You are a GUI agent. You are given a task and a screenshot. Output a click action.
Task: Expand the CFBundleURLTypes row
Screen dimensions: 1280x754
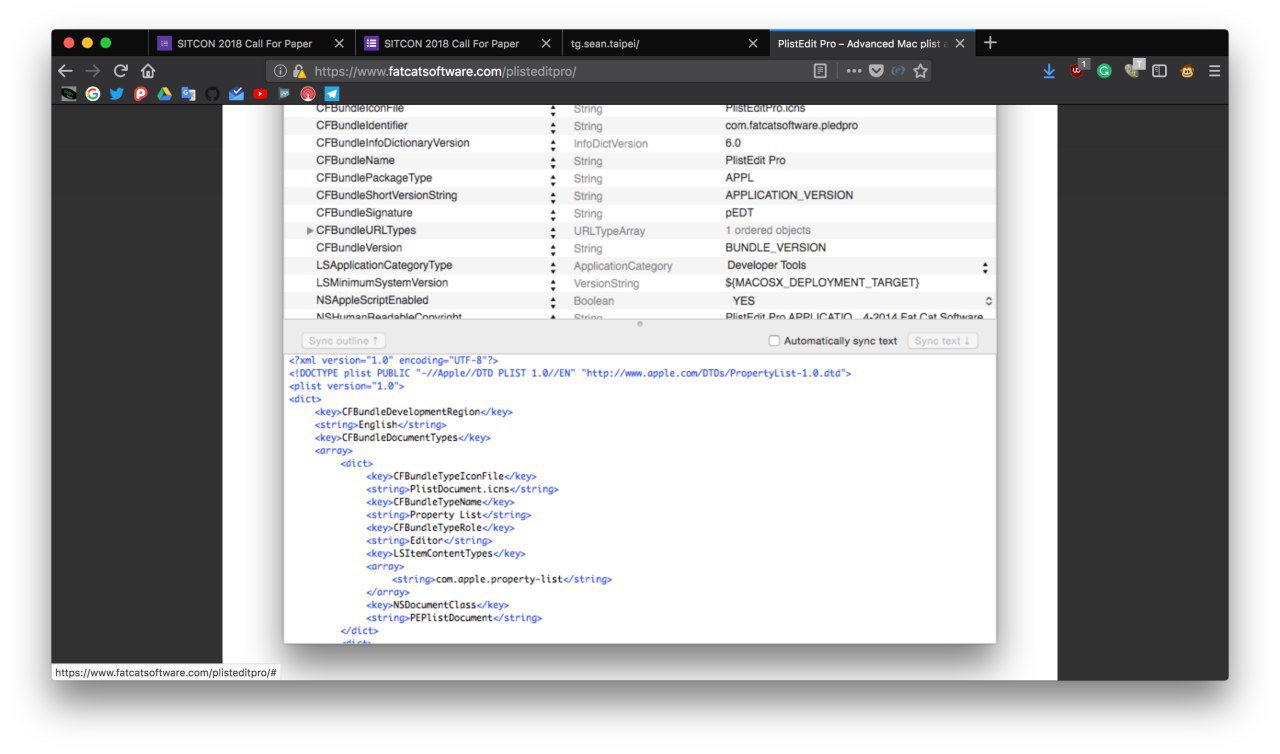(x=310, y=231)
